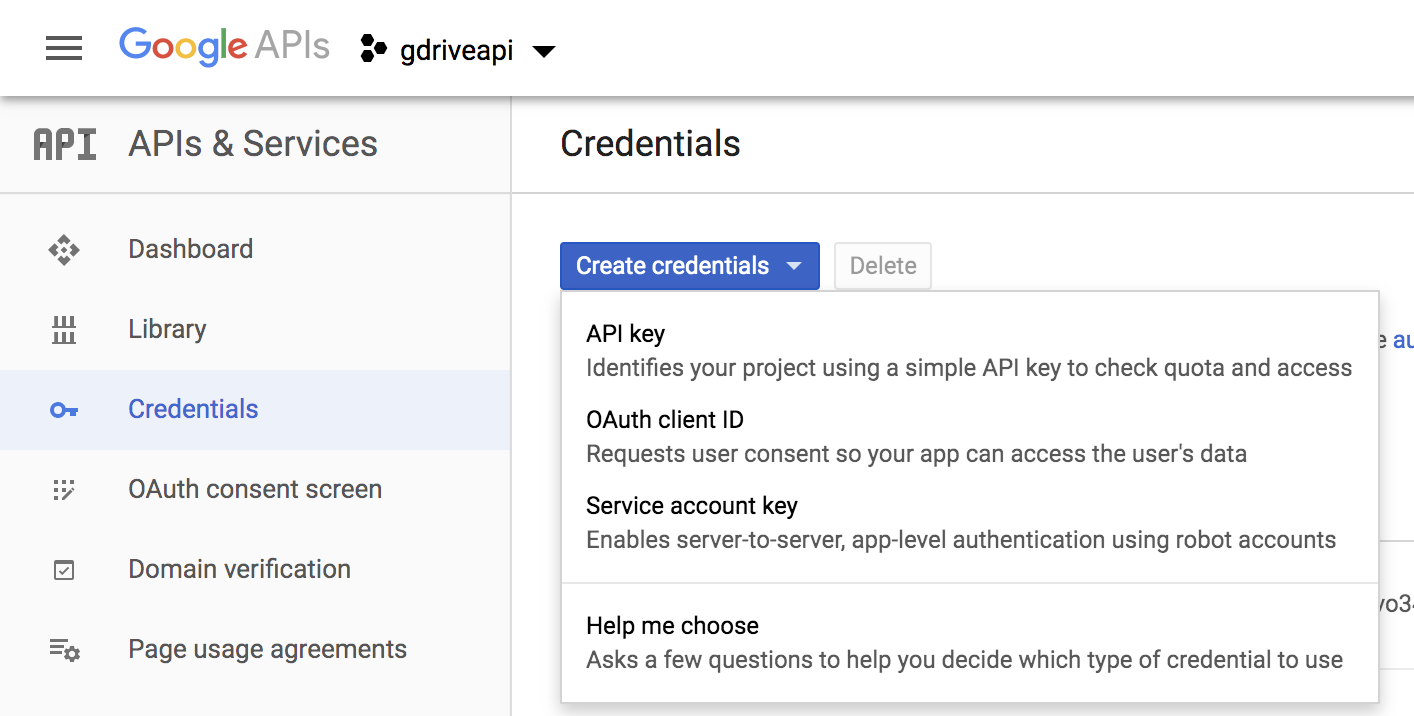Viewport: 1414px width, 716px height.
Task: Click the gdriveapi project hexagon icon
Action: coord(373,49)
